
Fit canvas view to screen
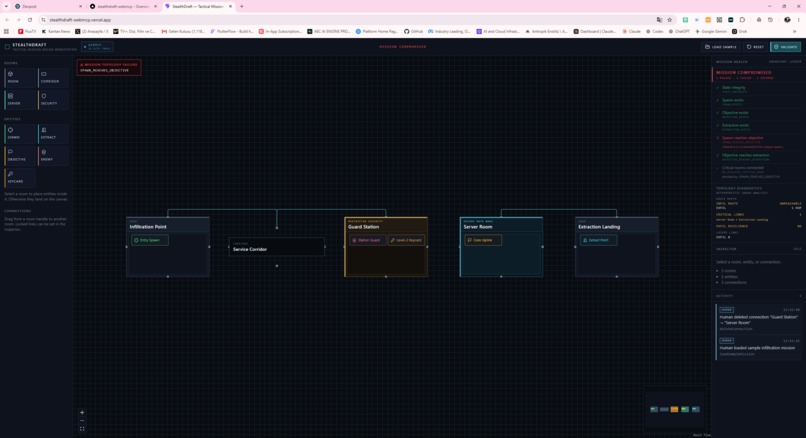point(82,429)
